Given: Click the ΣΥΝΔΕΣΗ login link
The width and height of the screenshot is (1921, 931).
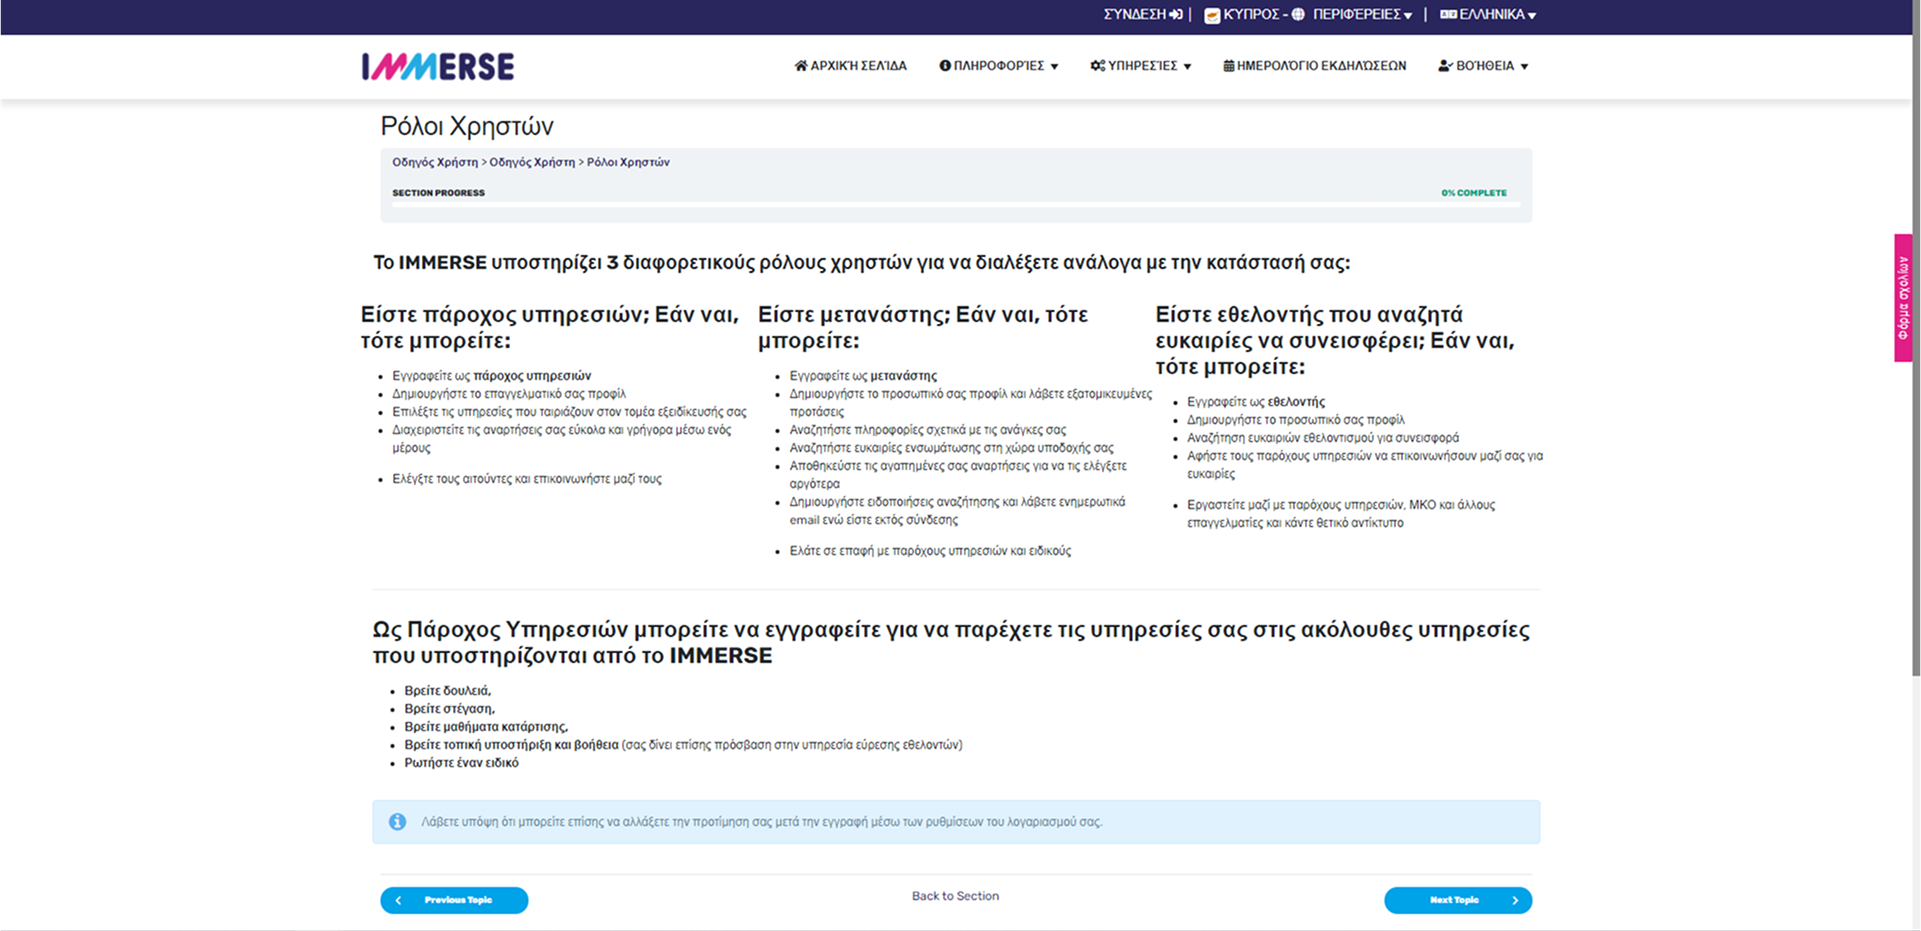Looking at the screenshot, I should (1143, 14).
